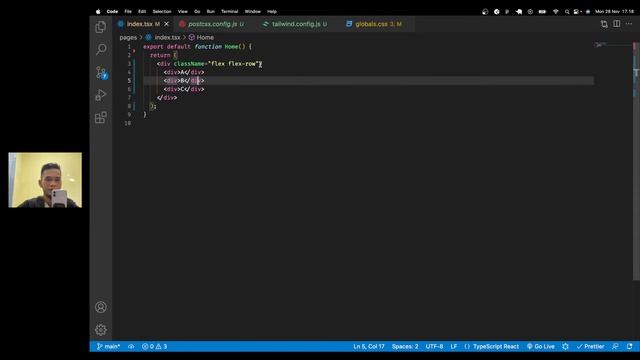
Task: Start the Go Live server
Action: pyautogui.click(x=540, y=347)
